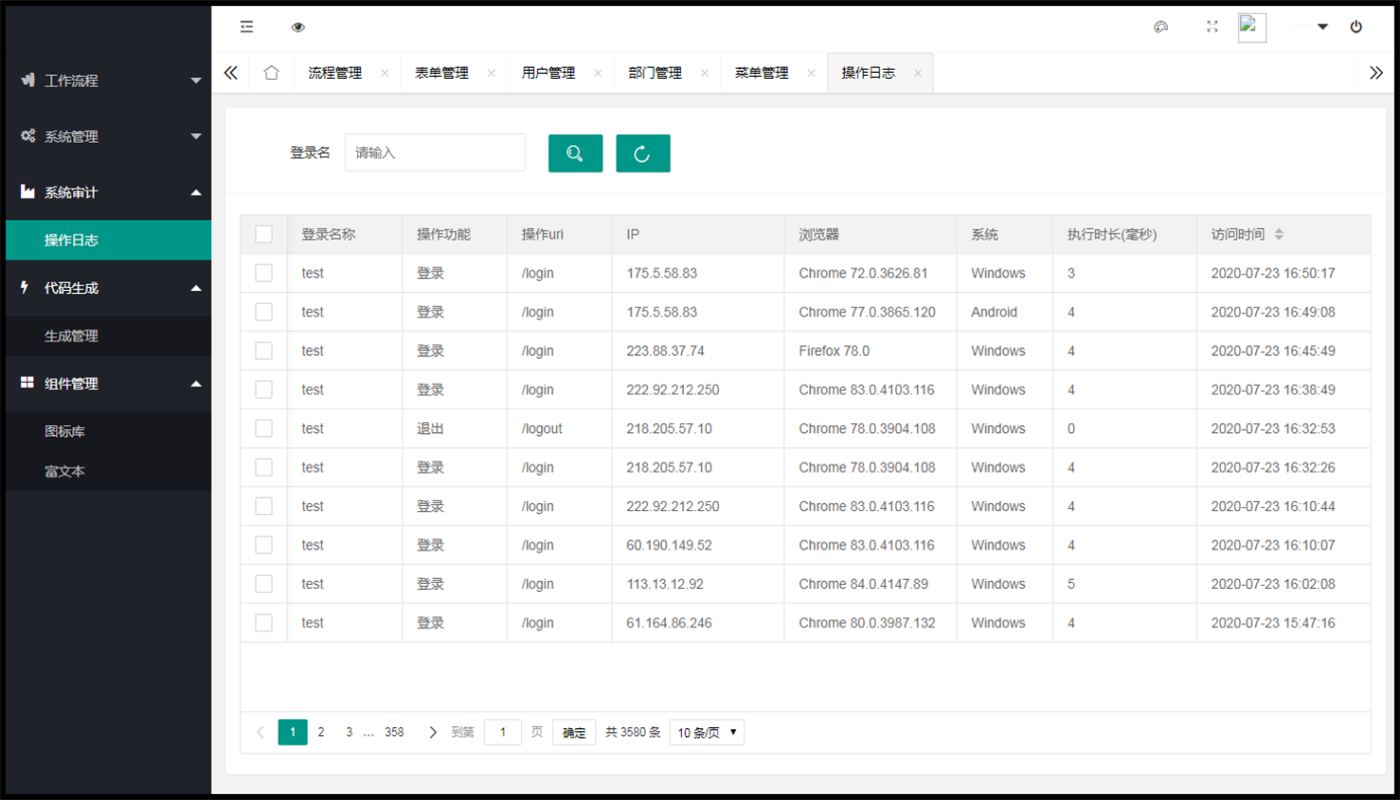
Task: Toggle sidebar with the menu fold icon
Action: (x=247, y=27)
